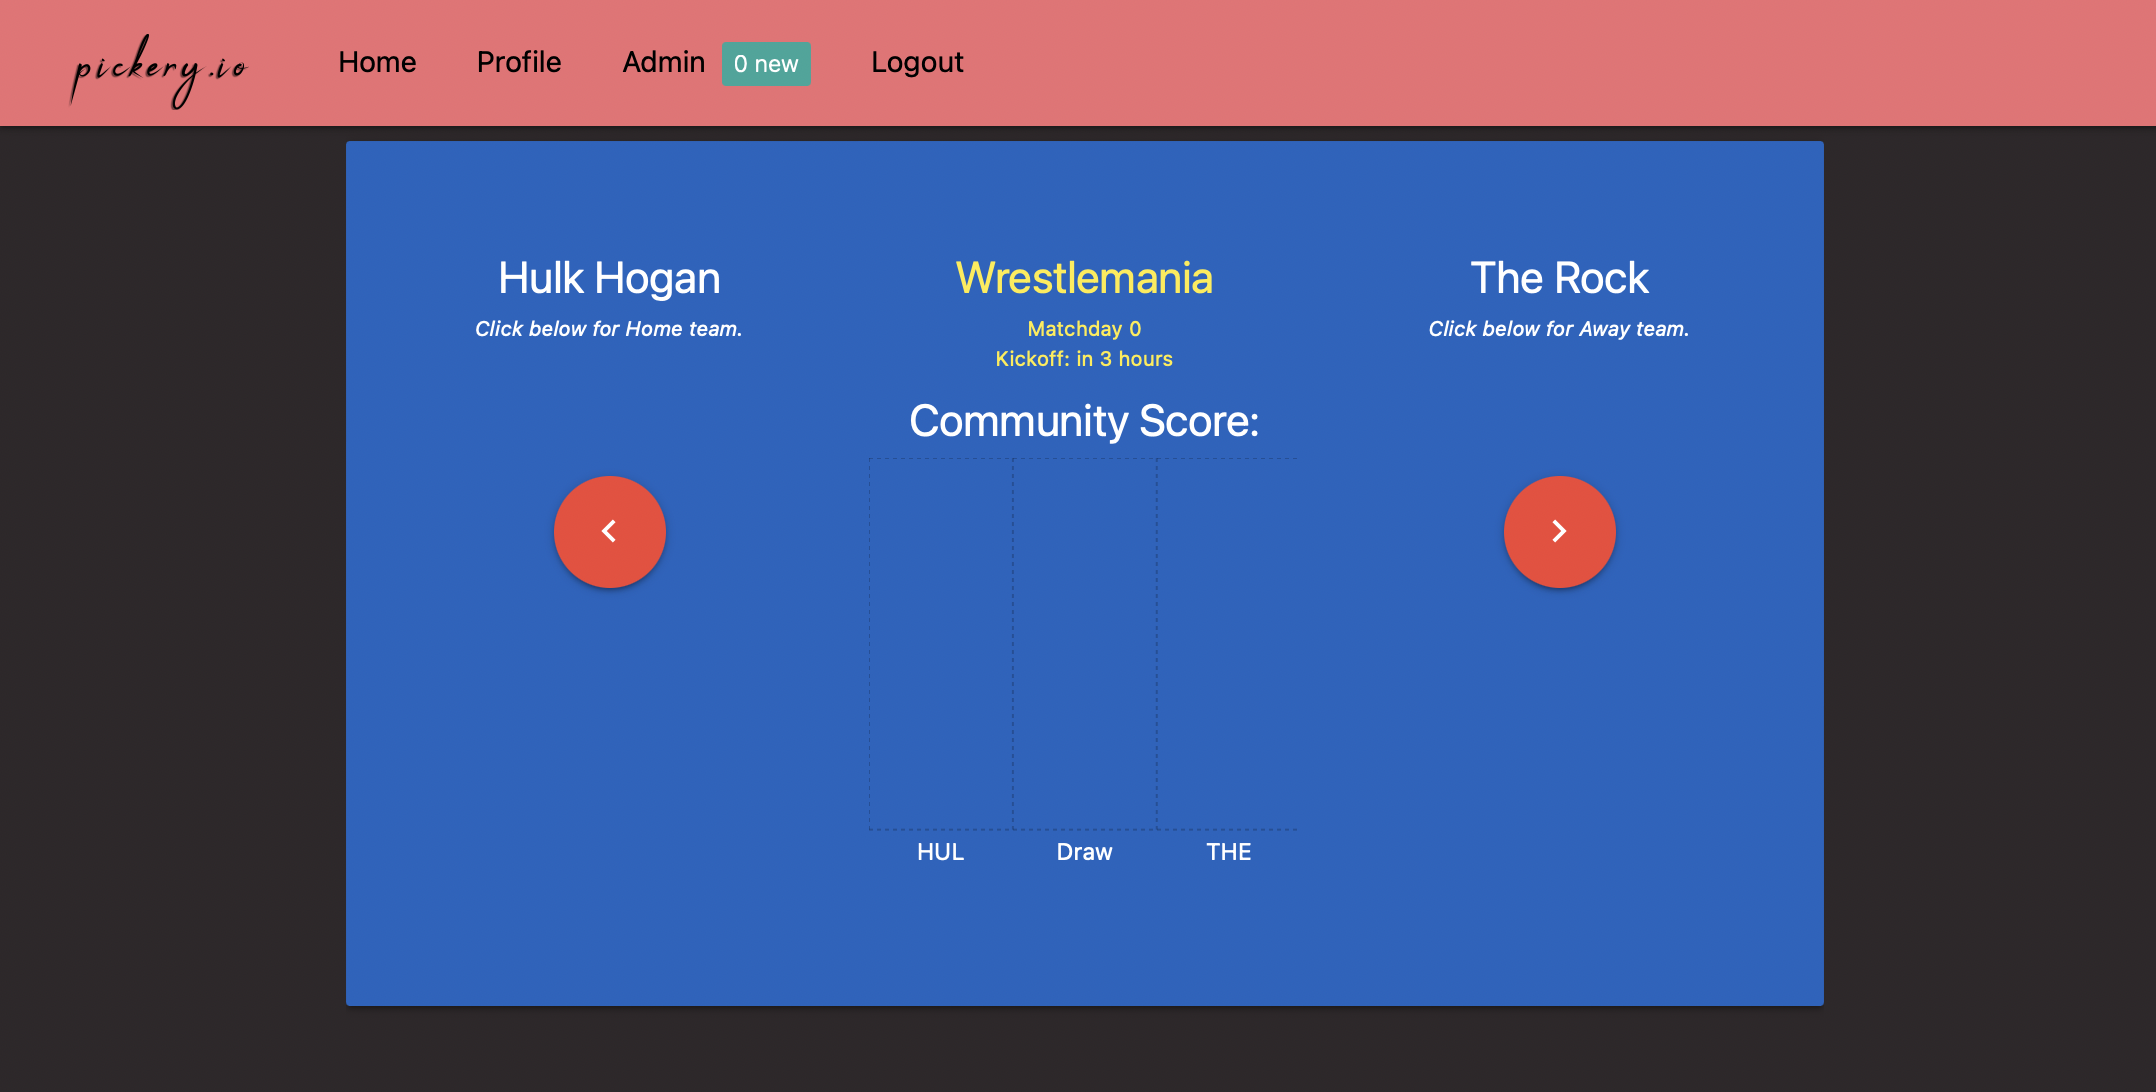
Task: Click 'Click below for Home team.' text
Action: tap(609, 329)
